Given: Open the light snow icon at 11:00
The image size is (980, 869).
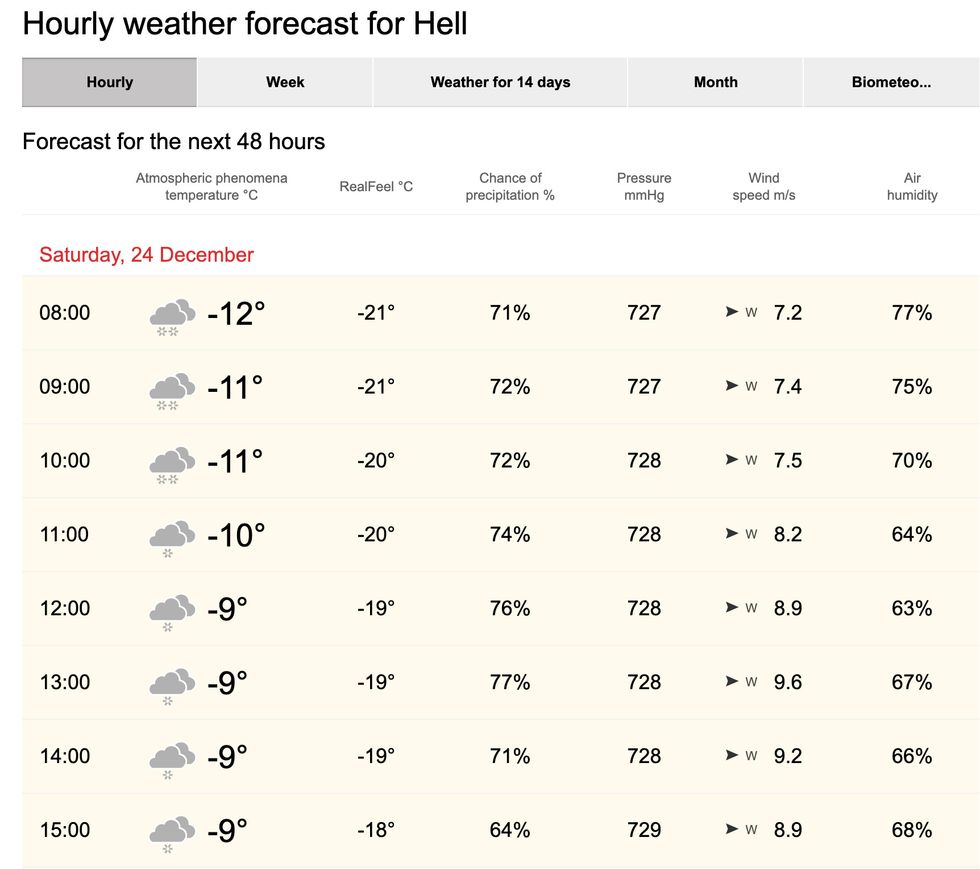Looking at the screenshot, I should [170, 534].
